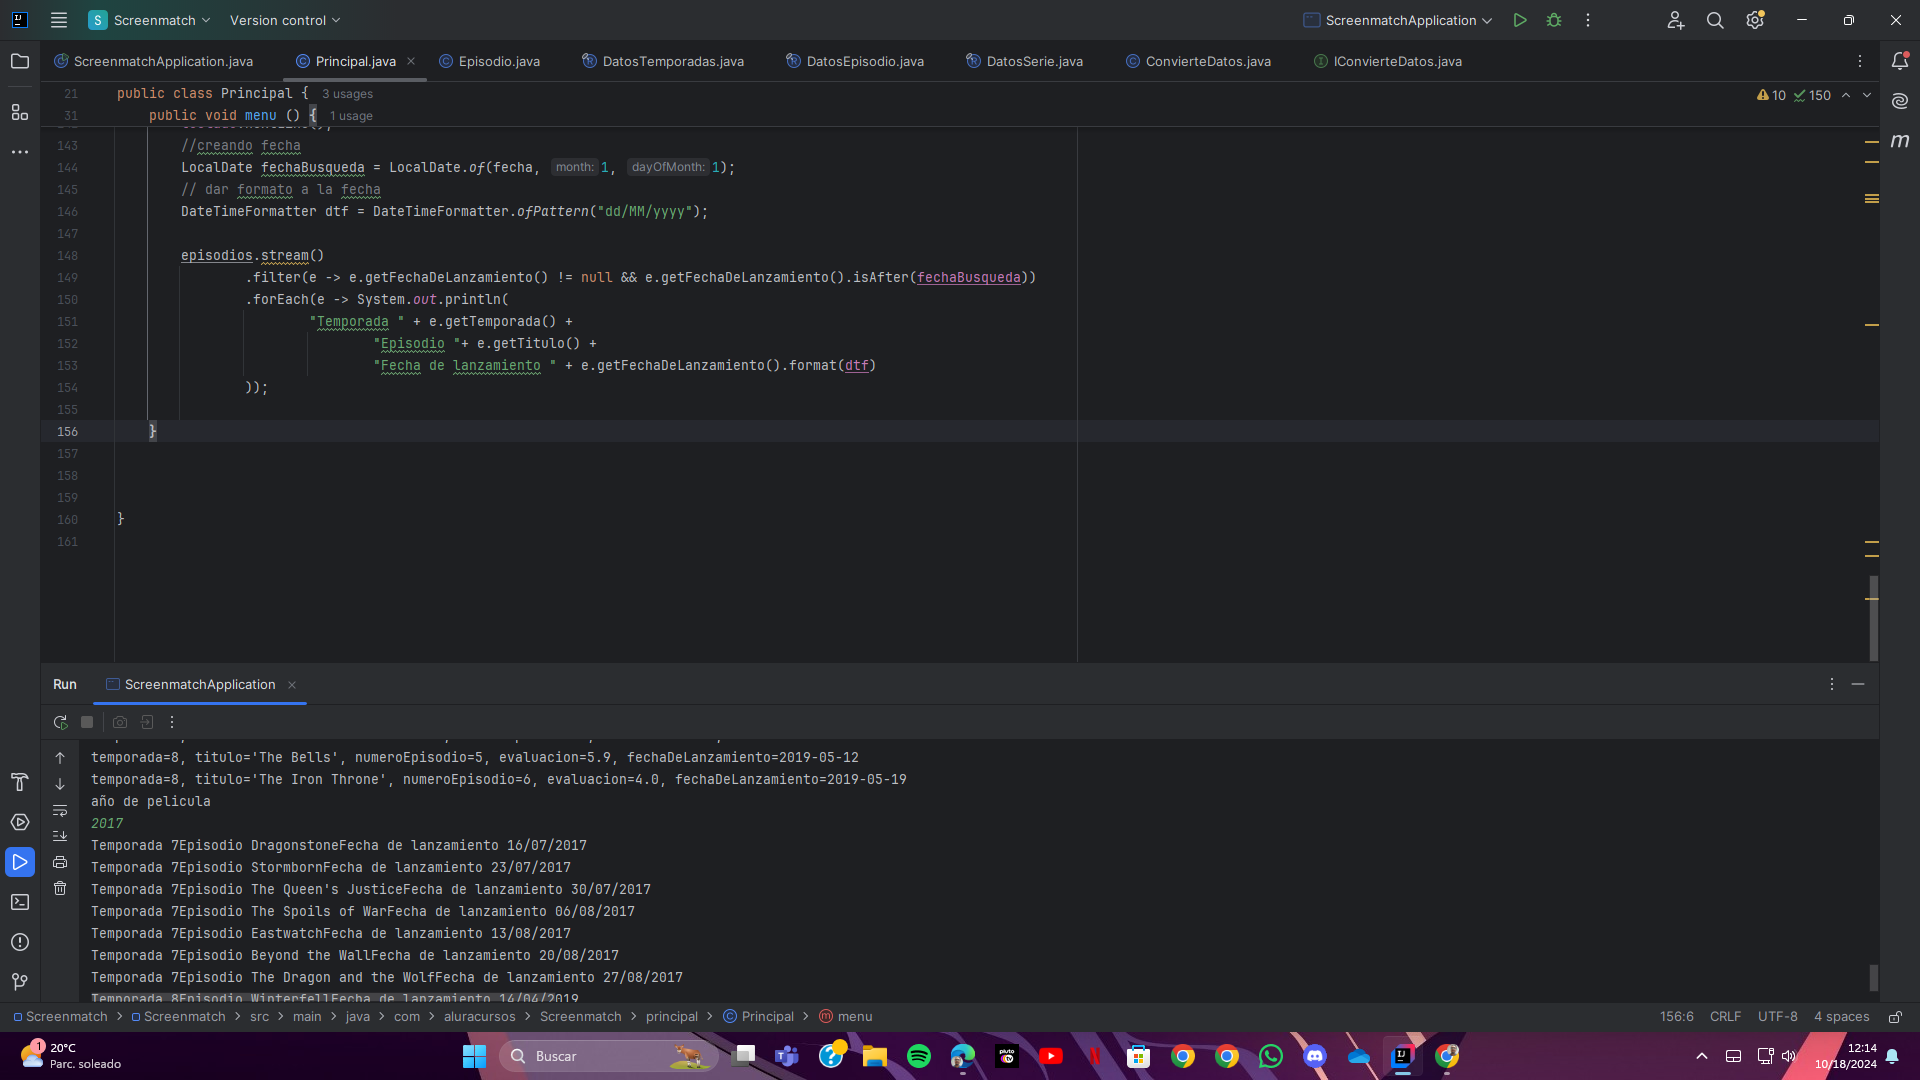
Task: Open Terminal tool window icon
Action: [20, 902]
